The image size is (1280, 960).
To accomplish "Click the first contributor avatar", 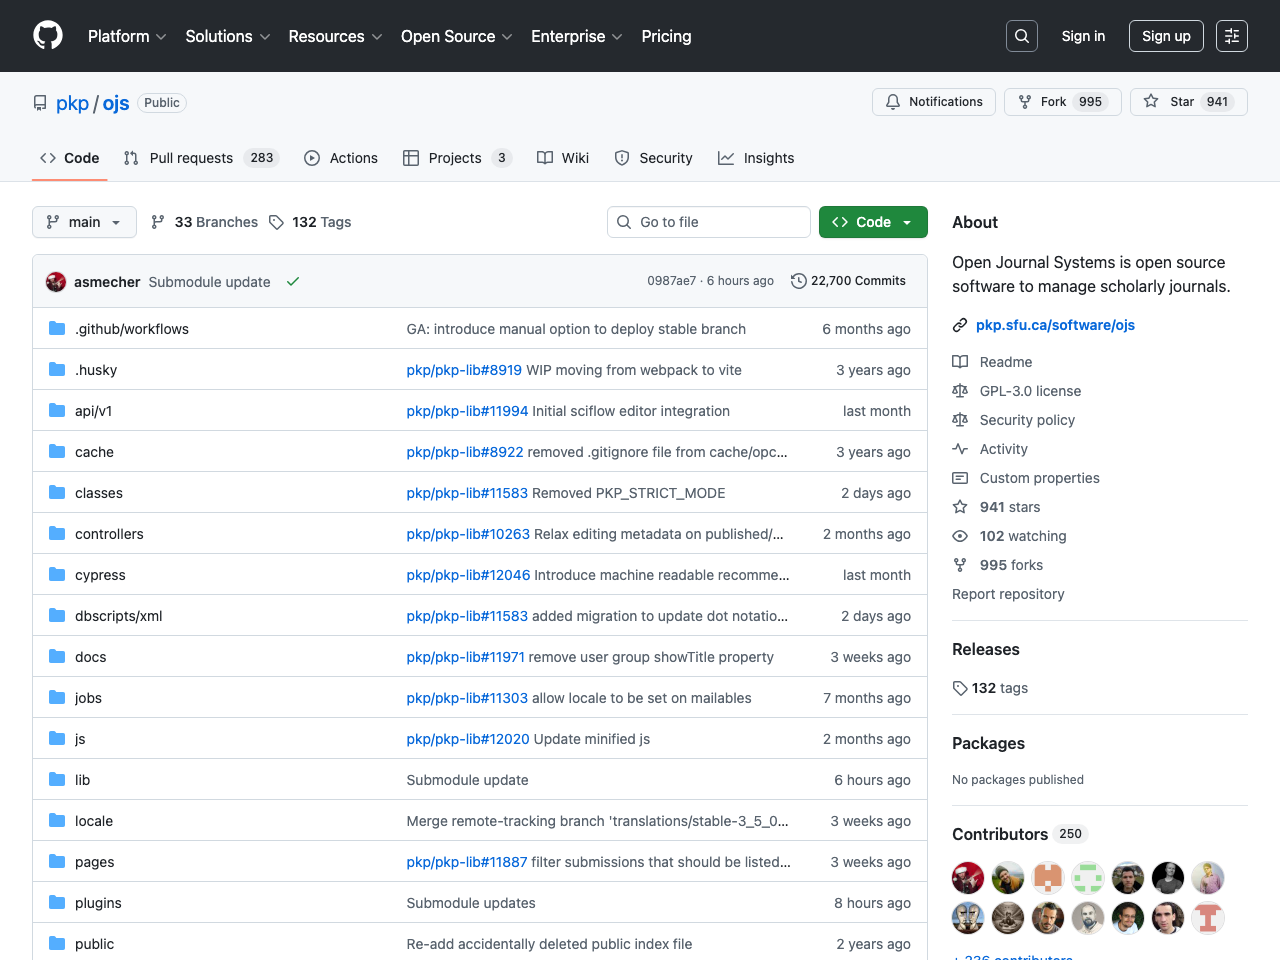I will pos(968,878).
